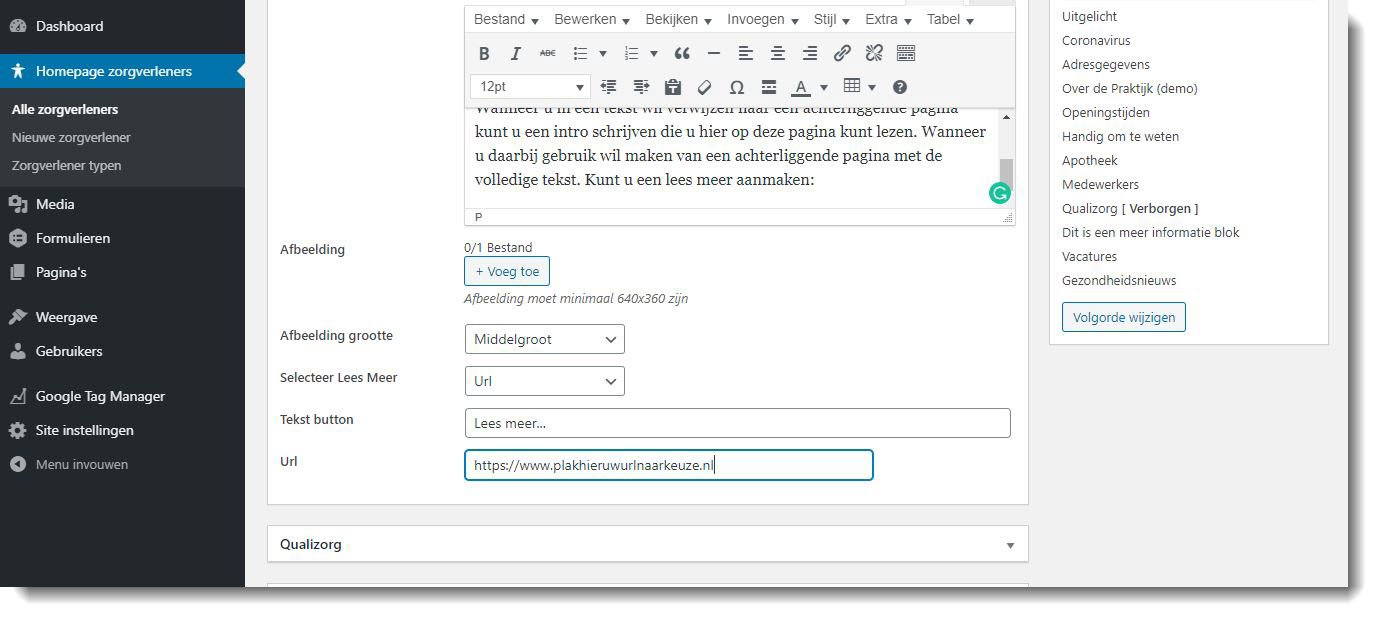This screenshot has height=617, width=1378.
Task: Click the + Voeg toe button
Action: 507,271
